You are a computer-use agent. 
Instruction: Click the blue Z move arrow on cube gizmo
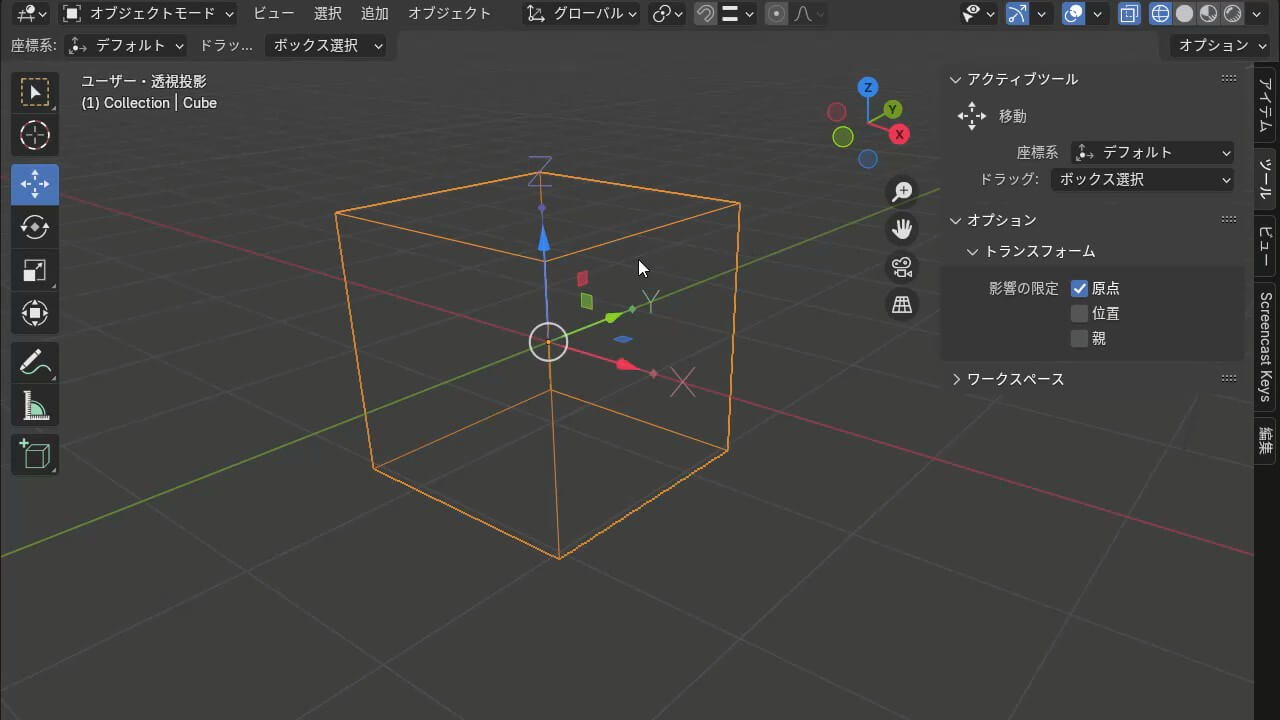coord(544,239)
